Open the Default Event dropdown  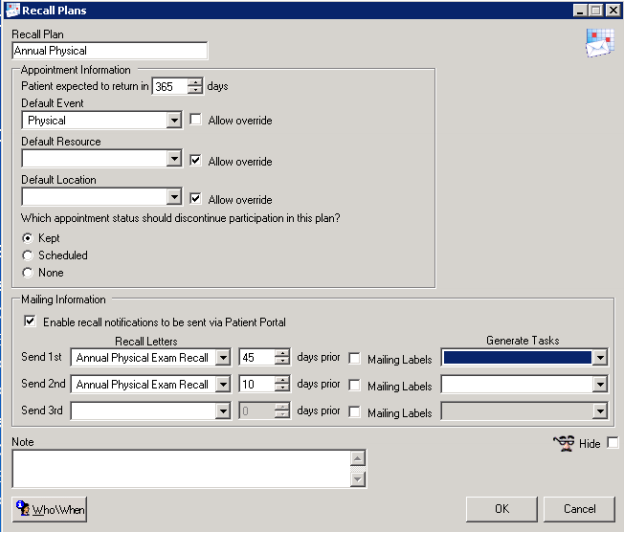click(x=174, y=120)
